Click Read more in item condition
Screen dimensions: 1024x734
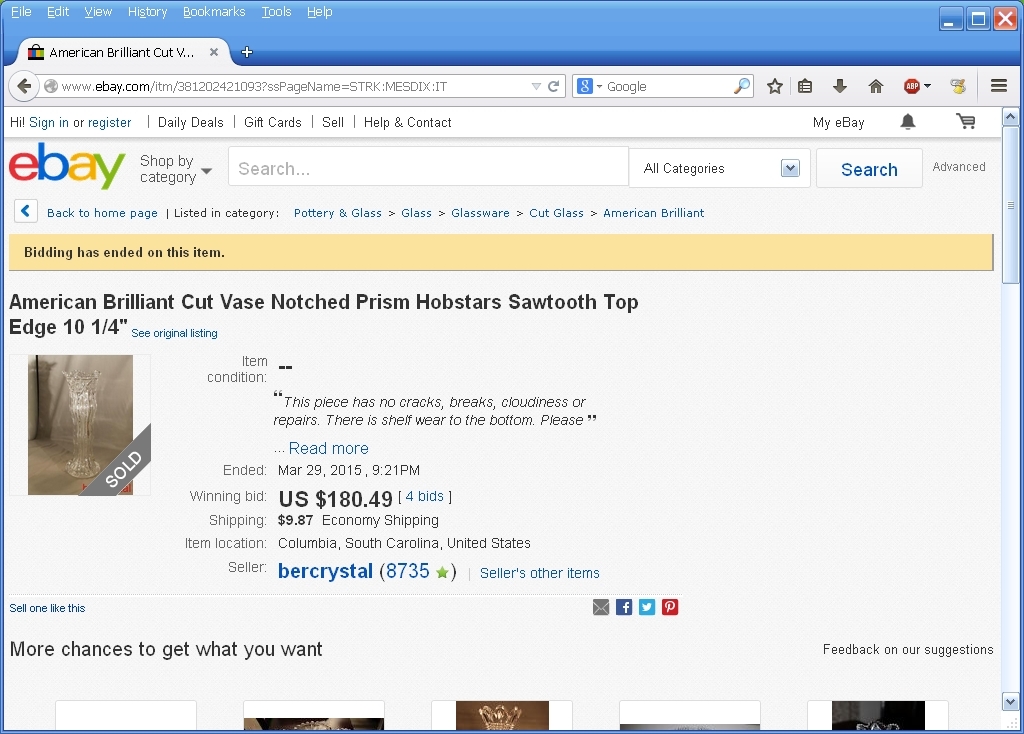click(x=328, y=448)
